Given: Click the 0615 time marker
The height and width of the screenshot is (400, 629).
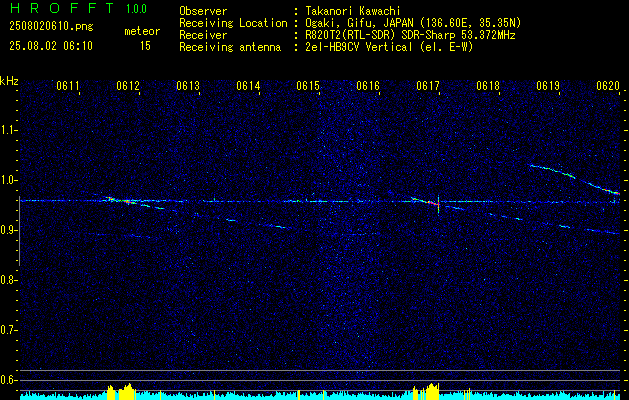Looking at the screenshot, I should click(x=308, y=85).
